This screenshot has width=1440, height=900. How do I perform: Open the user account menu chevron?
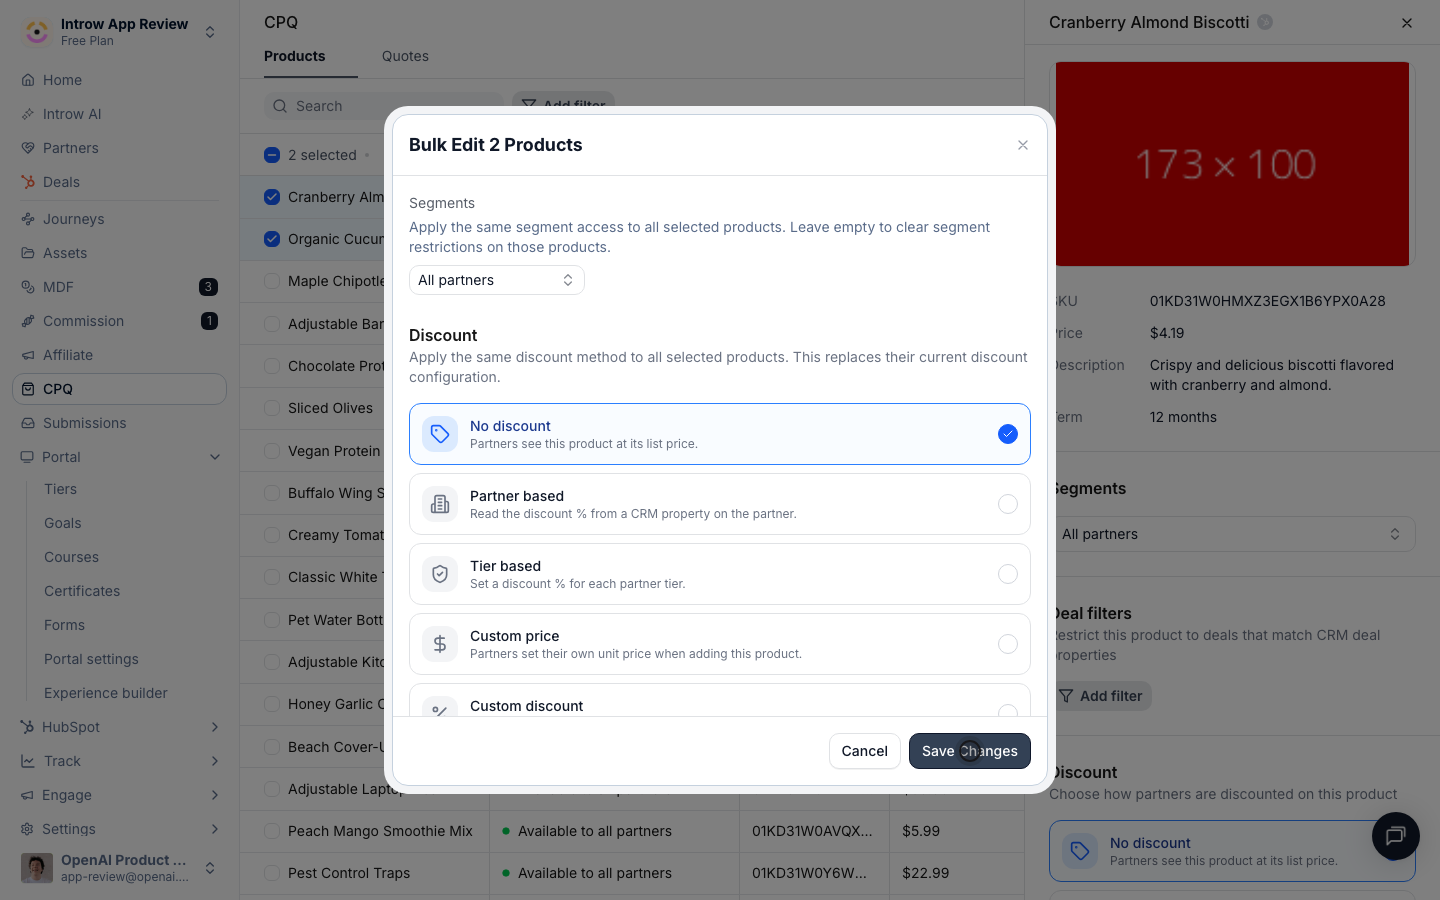pos(210,868)
